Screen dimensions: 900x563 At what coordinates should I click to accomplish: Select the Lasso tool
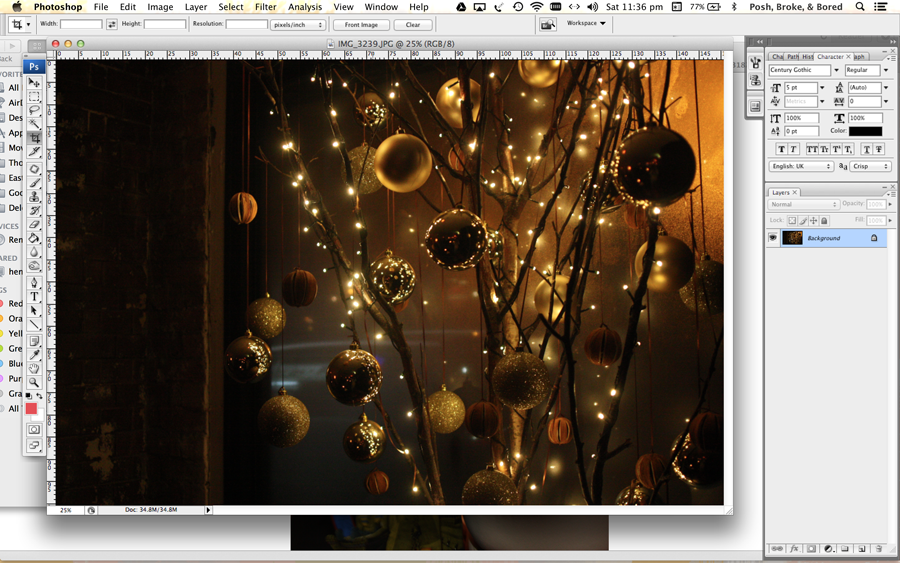coord(34,110)
